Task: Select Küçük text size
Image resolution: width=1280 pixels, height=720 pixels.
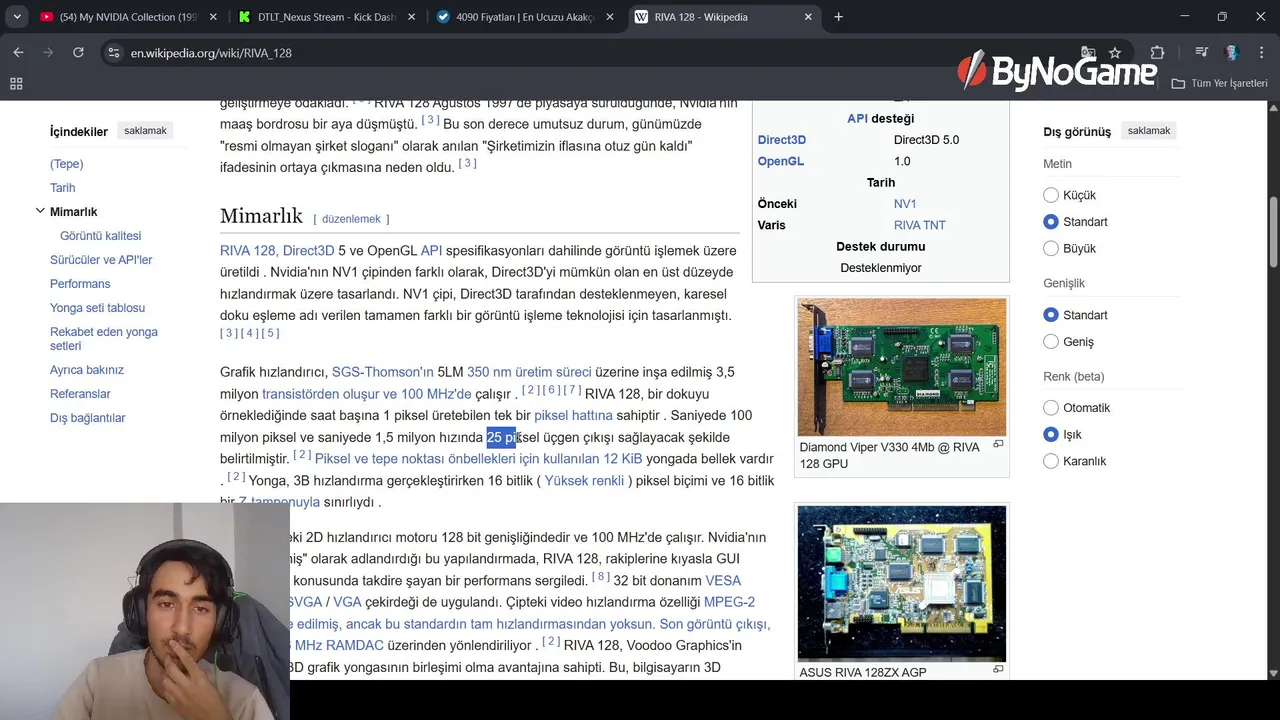Action: (x=1051, y=195)
